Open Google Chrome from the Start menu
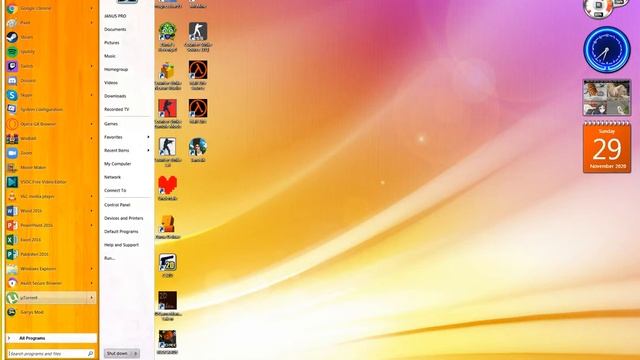This screenshot has height=360, width=640. 51,8
